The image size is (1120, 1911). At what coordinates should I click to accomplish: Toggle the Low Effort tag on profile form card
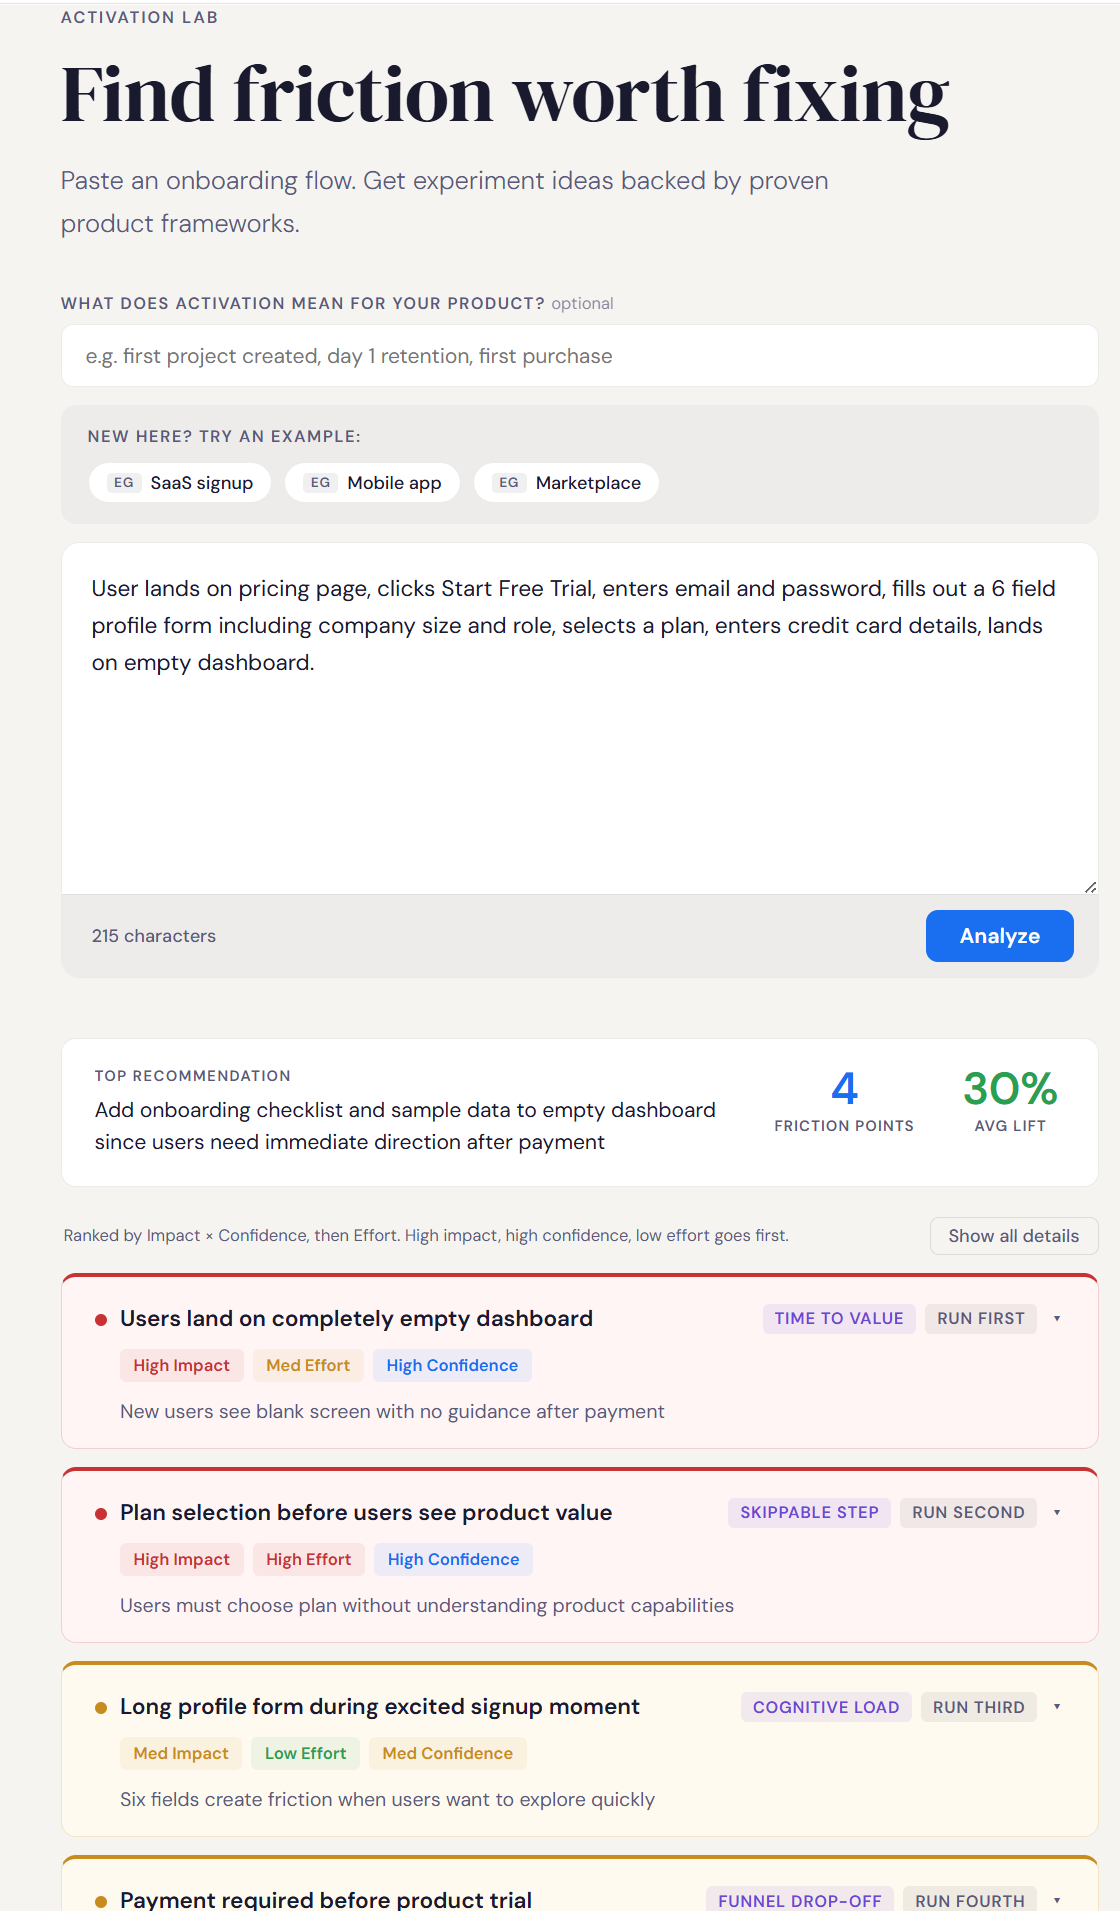(x=305, y=1753)
